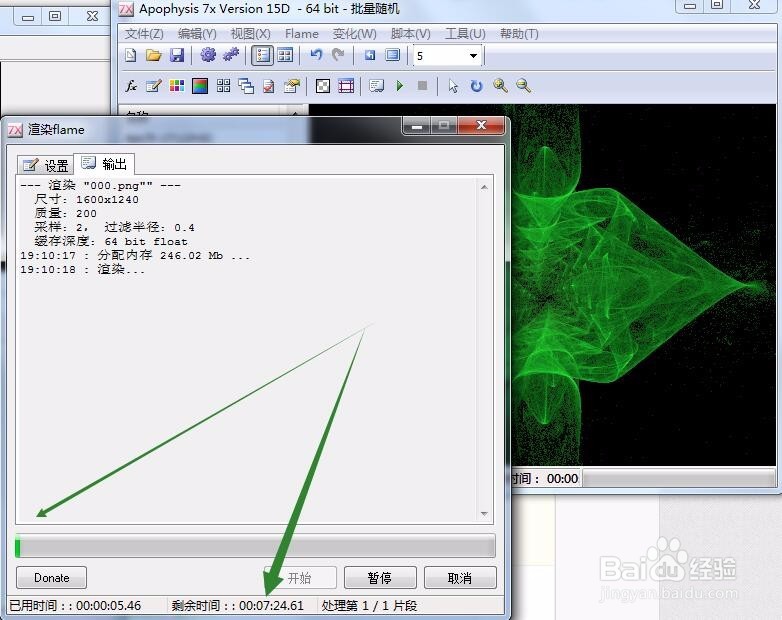Click the 缓存深度: 64 bit float line
782x620 pixels.
[x=111, y=241]
